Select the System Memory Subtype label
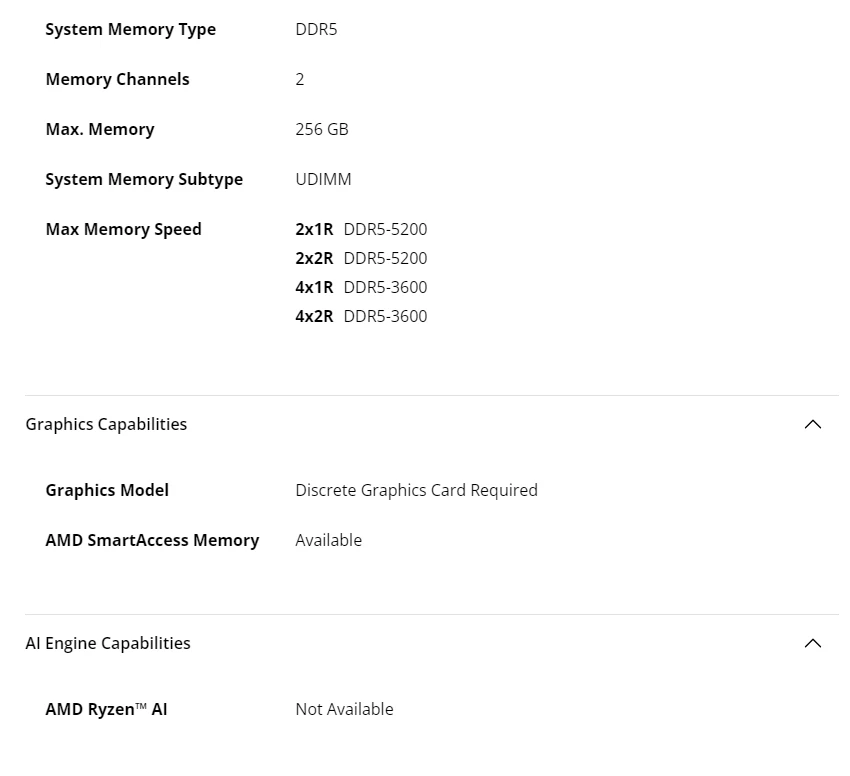 pos(144,179)
